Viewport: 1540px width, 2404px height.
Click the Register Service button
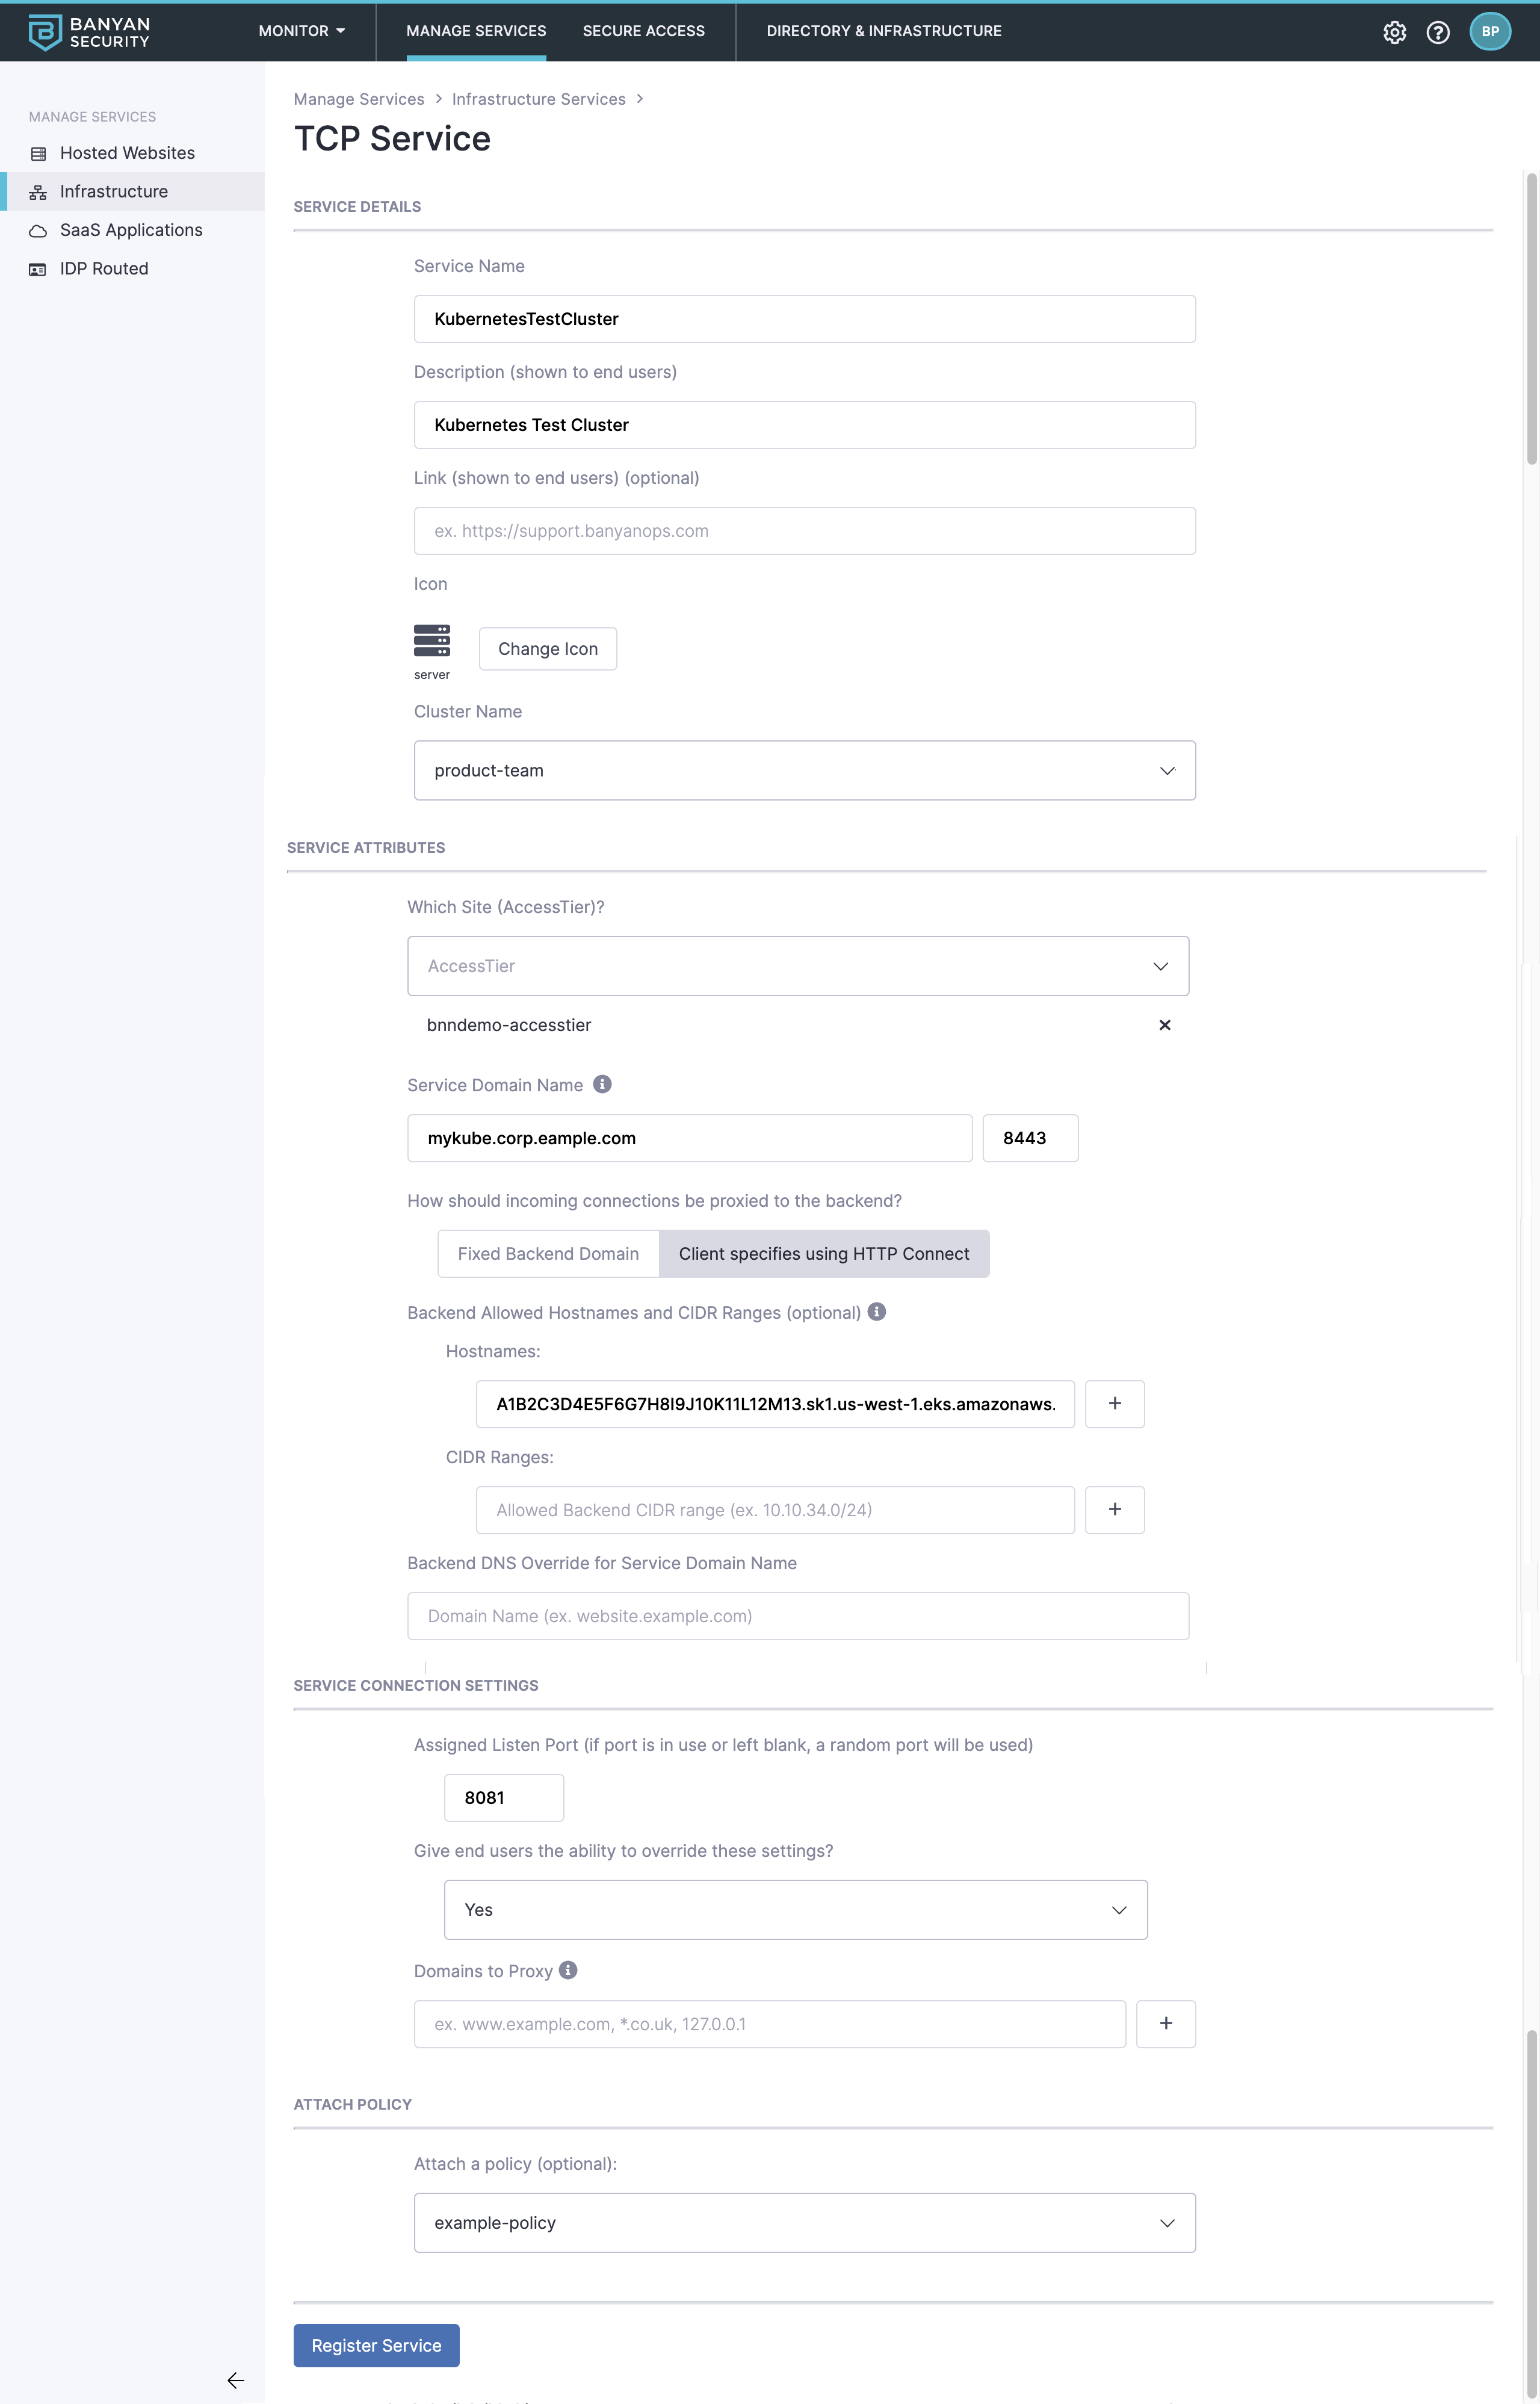tap(376, 2345)
